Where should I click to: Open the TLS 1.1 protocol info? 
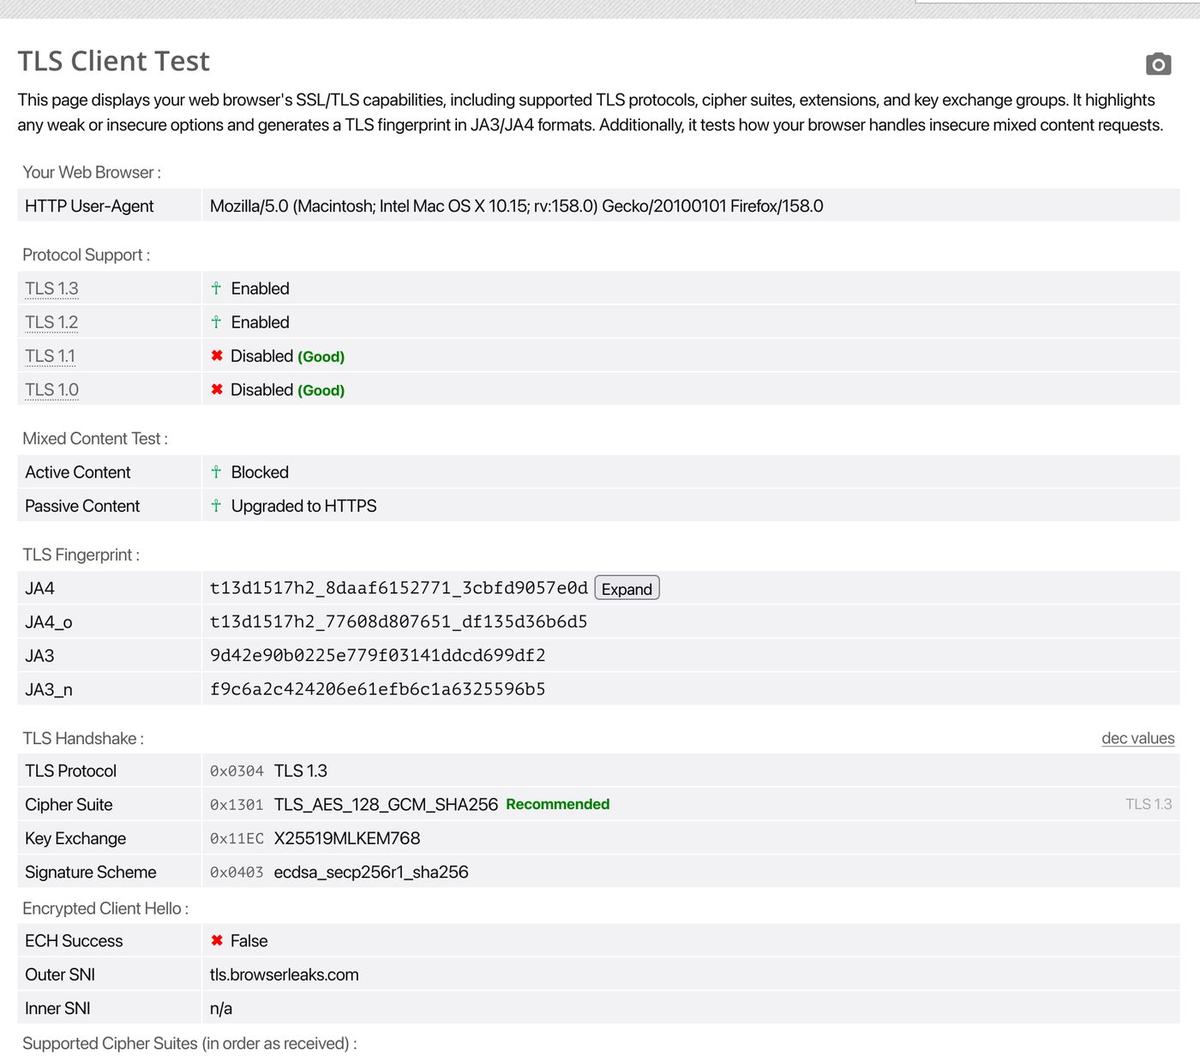point(50,356)
